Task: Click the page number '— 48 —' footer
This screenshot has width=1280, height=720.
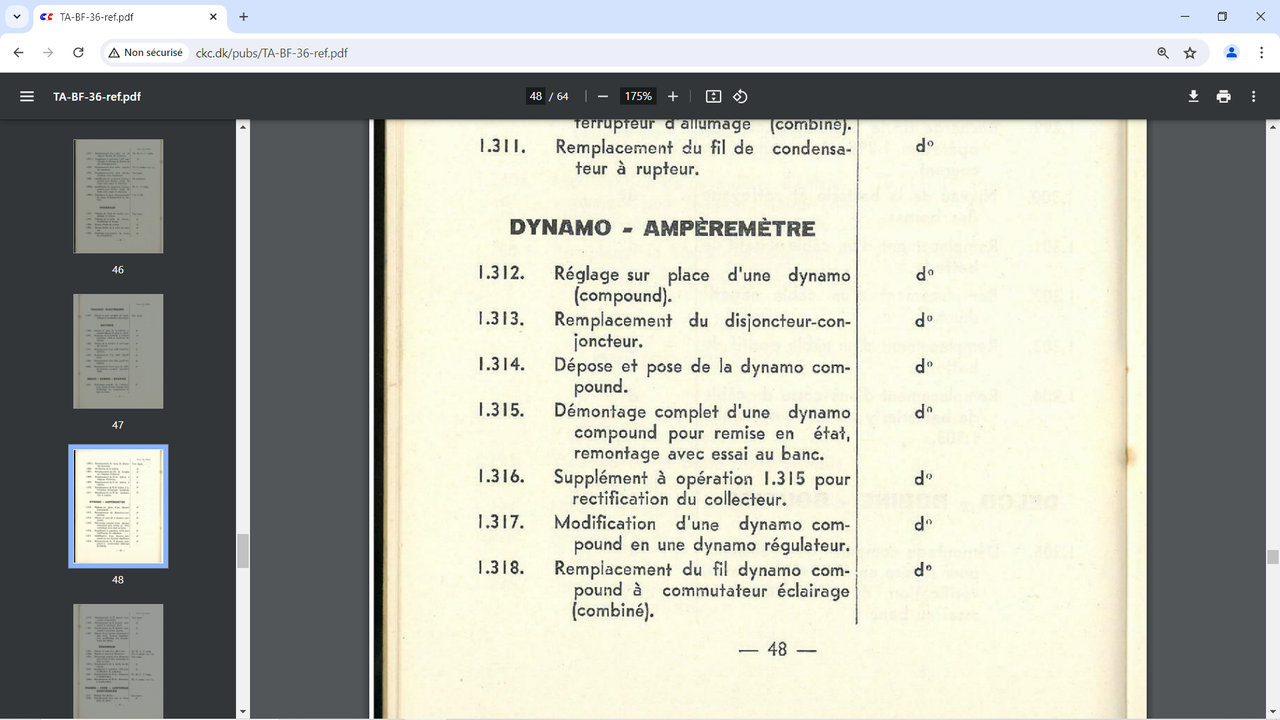Action: coord(777,650)
